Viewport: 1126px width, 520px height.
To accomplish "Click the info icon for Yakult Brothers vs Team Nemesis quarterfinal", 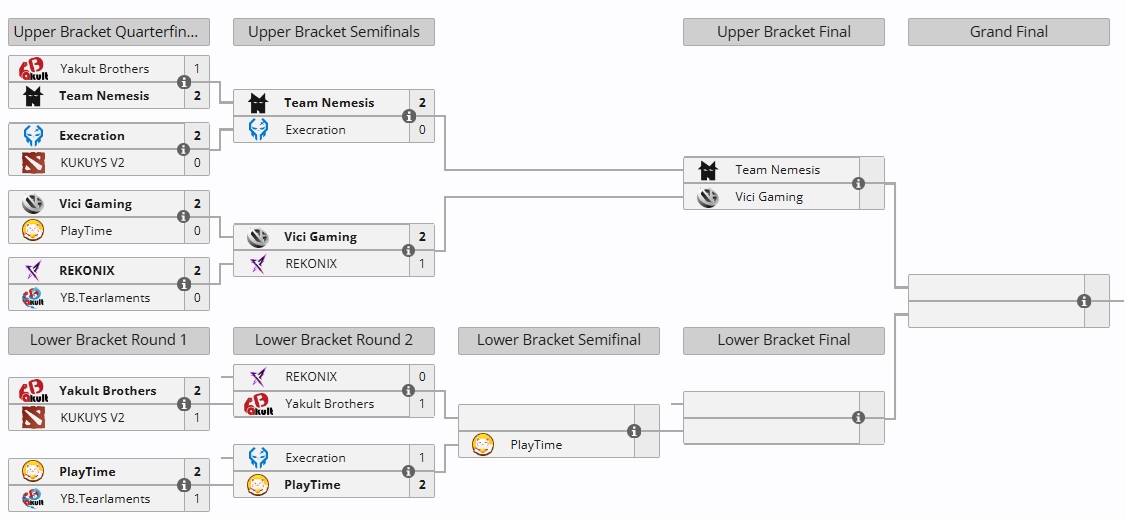I will [x=184, y=82].
